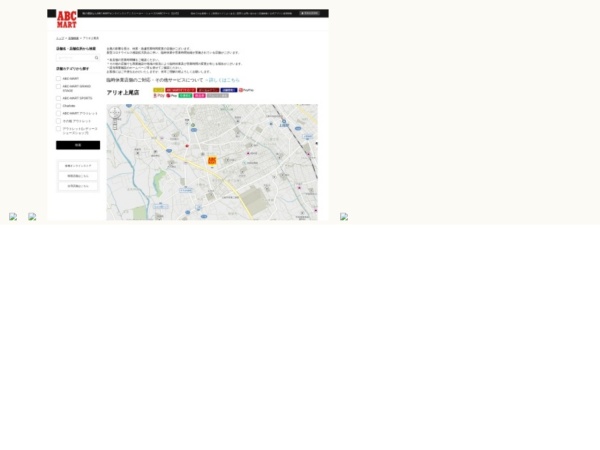This screenshot has width=600, height=450.
Task: Click the first white sidebar link button
Action: pyautogui.click(x=77, y=165)
